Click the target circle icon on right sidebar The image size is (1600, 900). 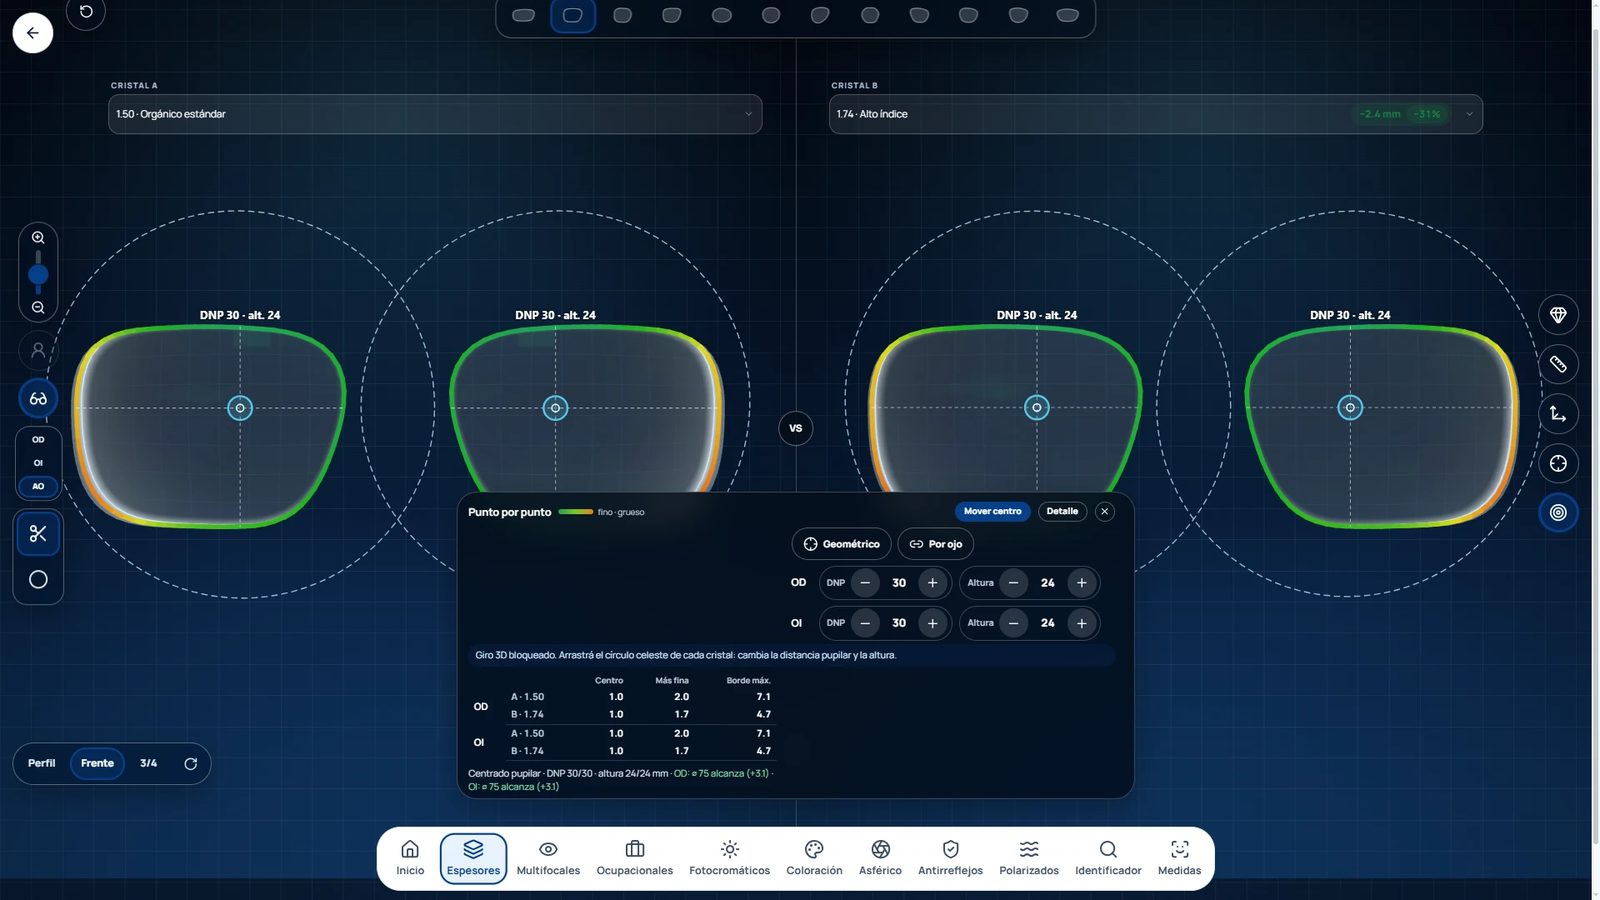(1558, 513)
